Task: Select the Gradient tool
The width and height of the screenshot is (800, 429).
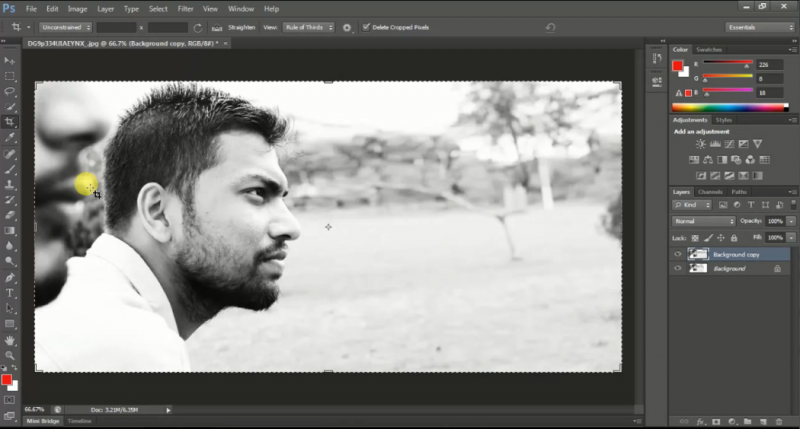Action: (10, 231)
